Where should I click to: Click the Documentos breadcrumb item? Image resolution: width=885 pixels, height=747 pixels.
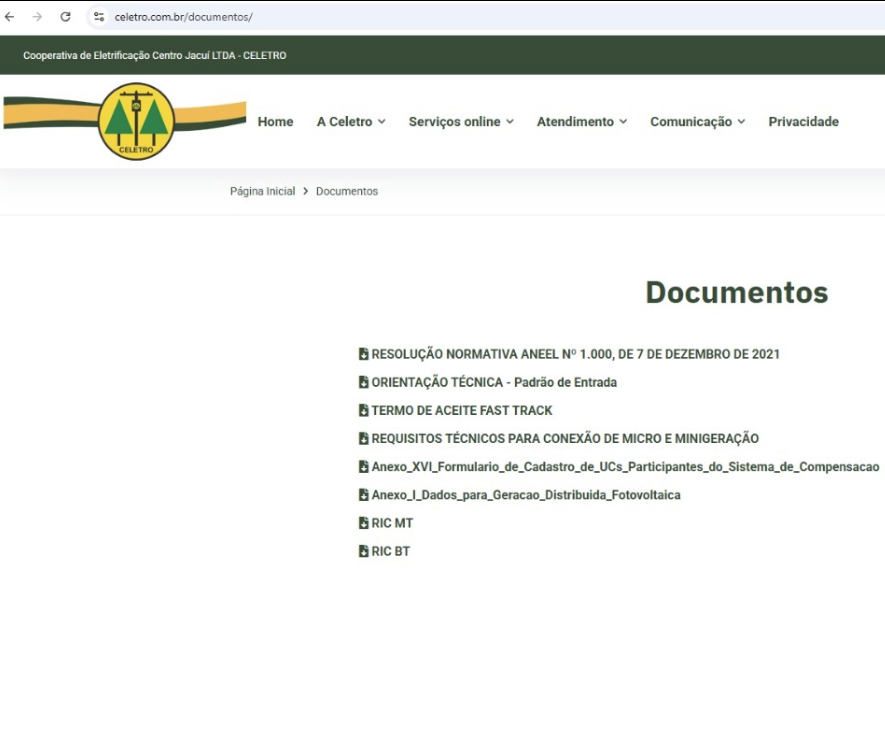347,191
